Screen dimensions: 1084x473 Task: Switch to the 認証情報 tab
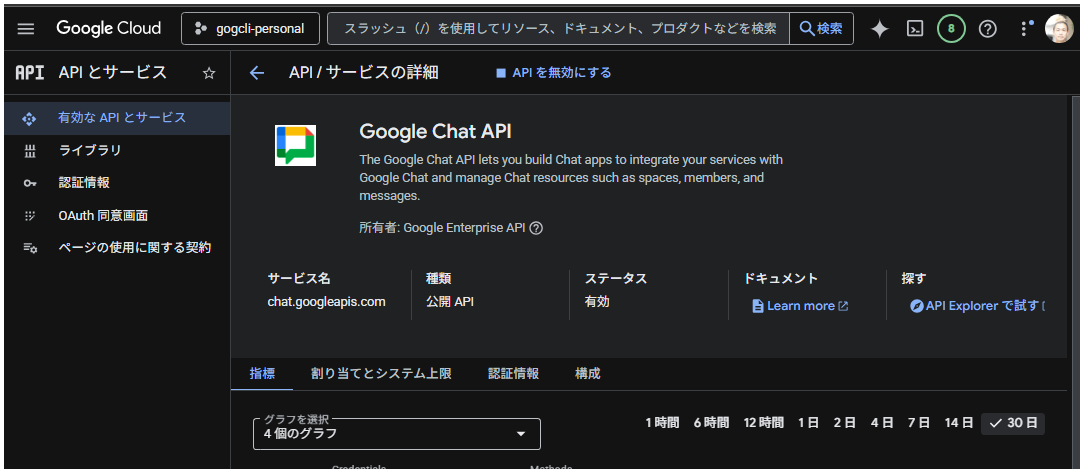pyautogui.click(x=514, y=374)
